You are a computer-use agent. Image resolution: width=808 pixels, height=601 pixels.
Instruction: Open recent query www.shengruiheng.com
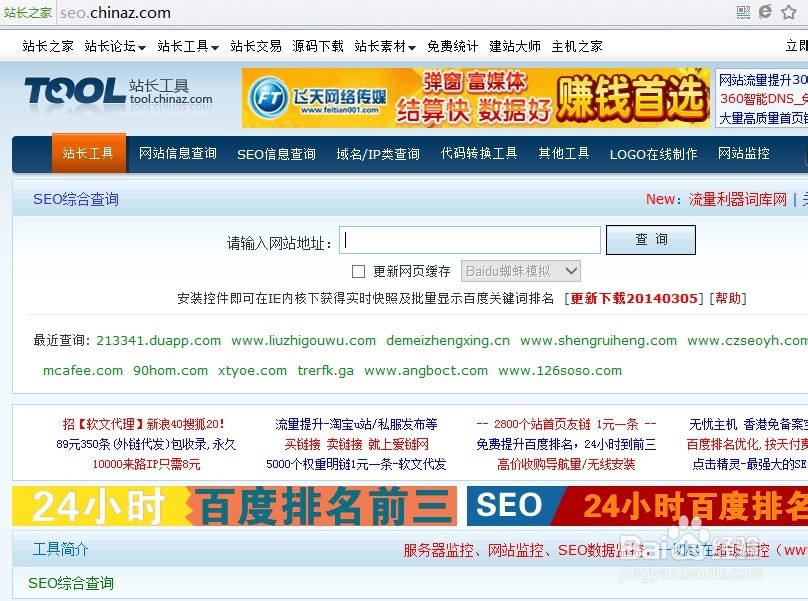tap(598, 341)
